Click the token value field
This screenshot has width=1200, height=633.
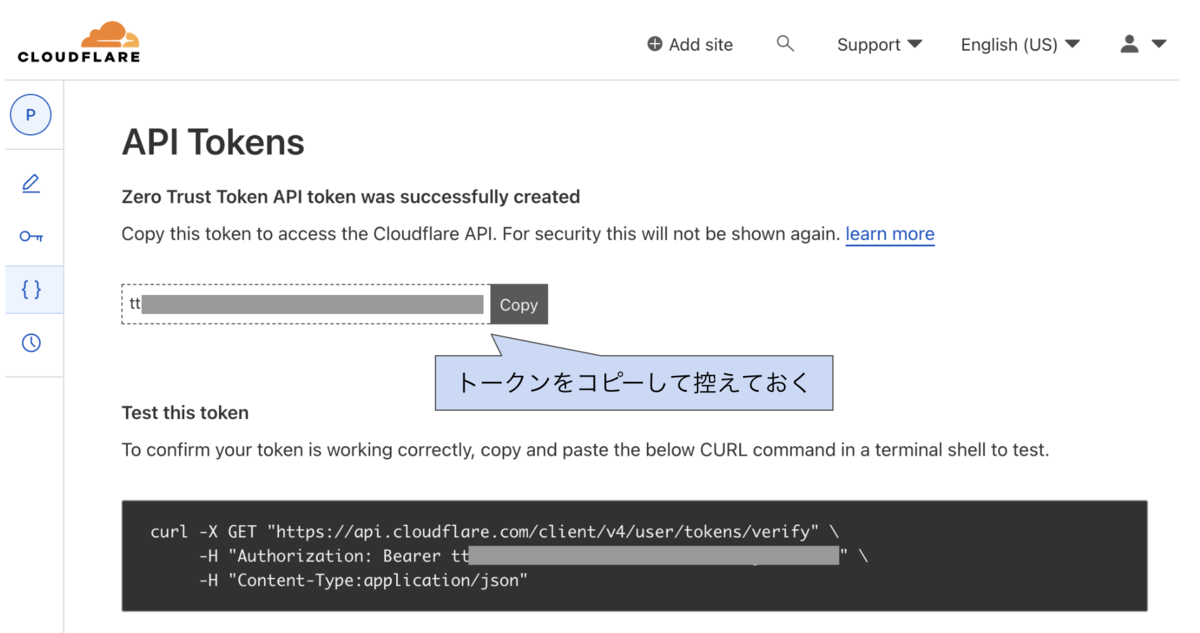tap(306, 304)
